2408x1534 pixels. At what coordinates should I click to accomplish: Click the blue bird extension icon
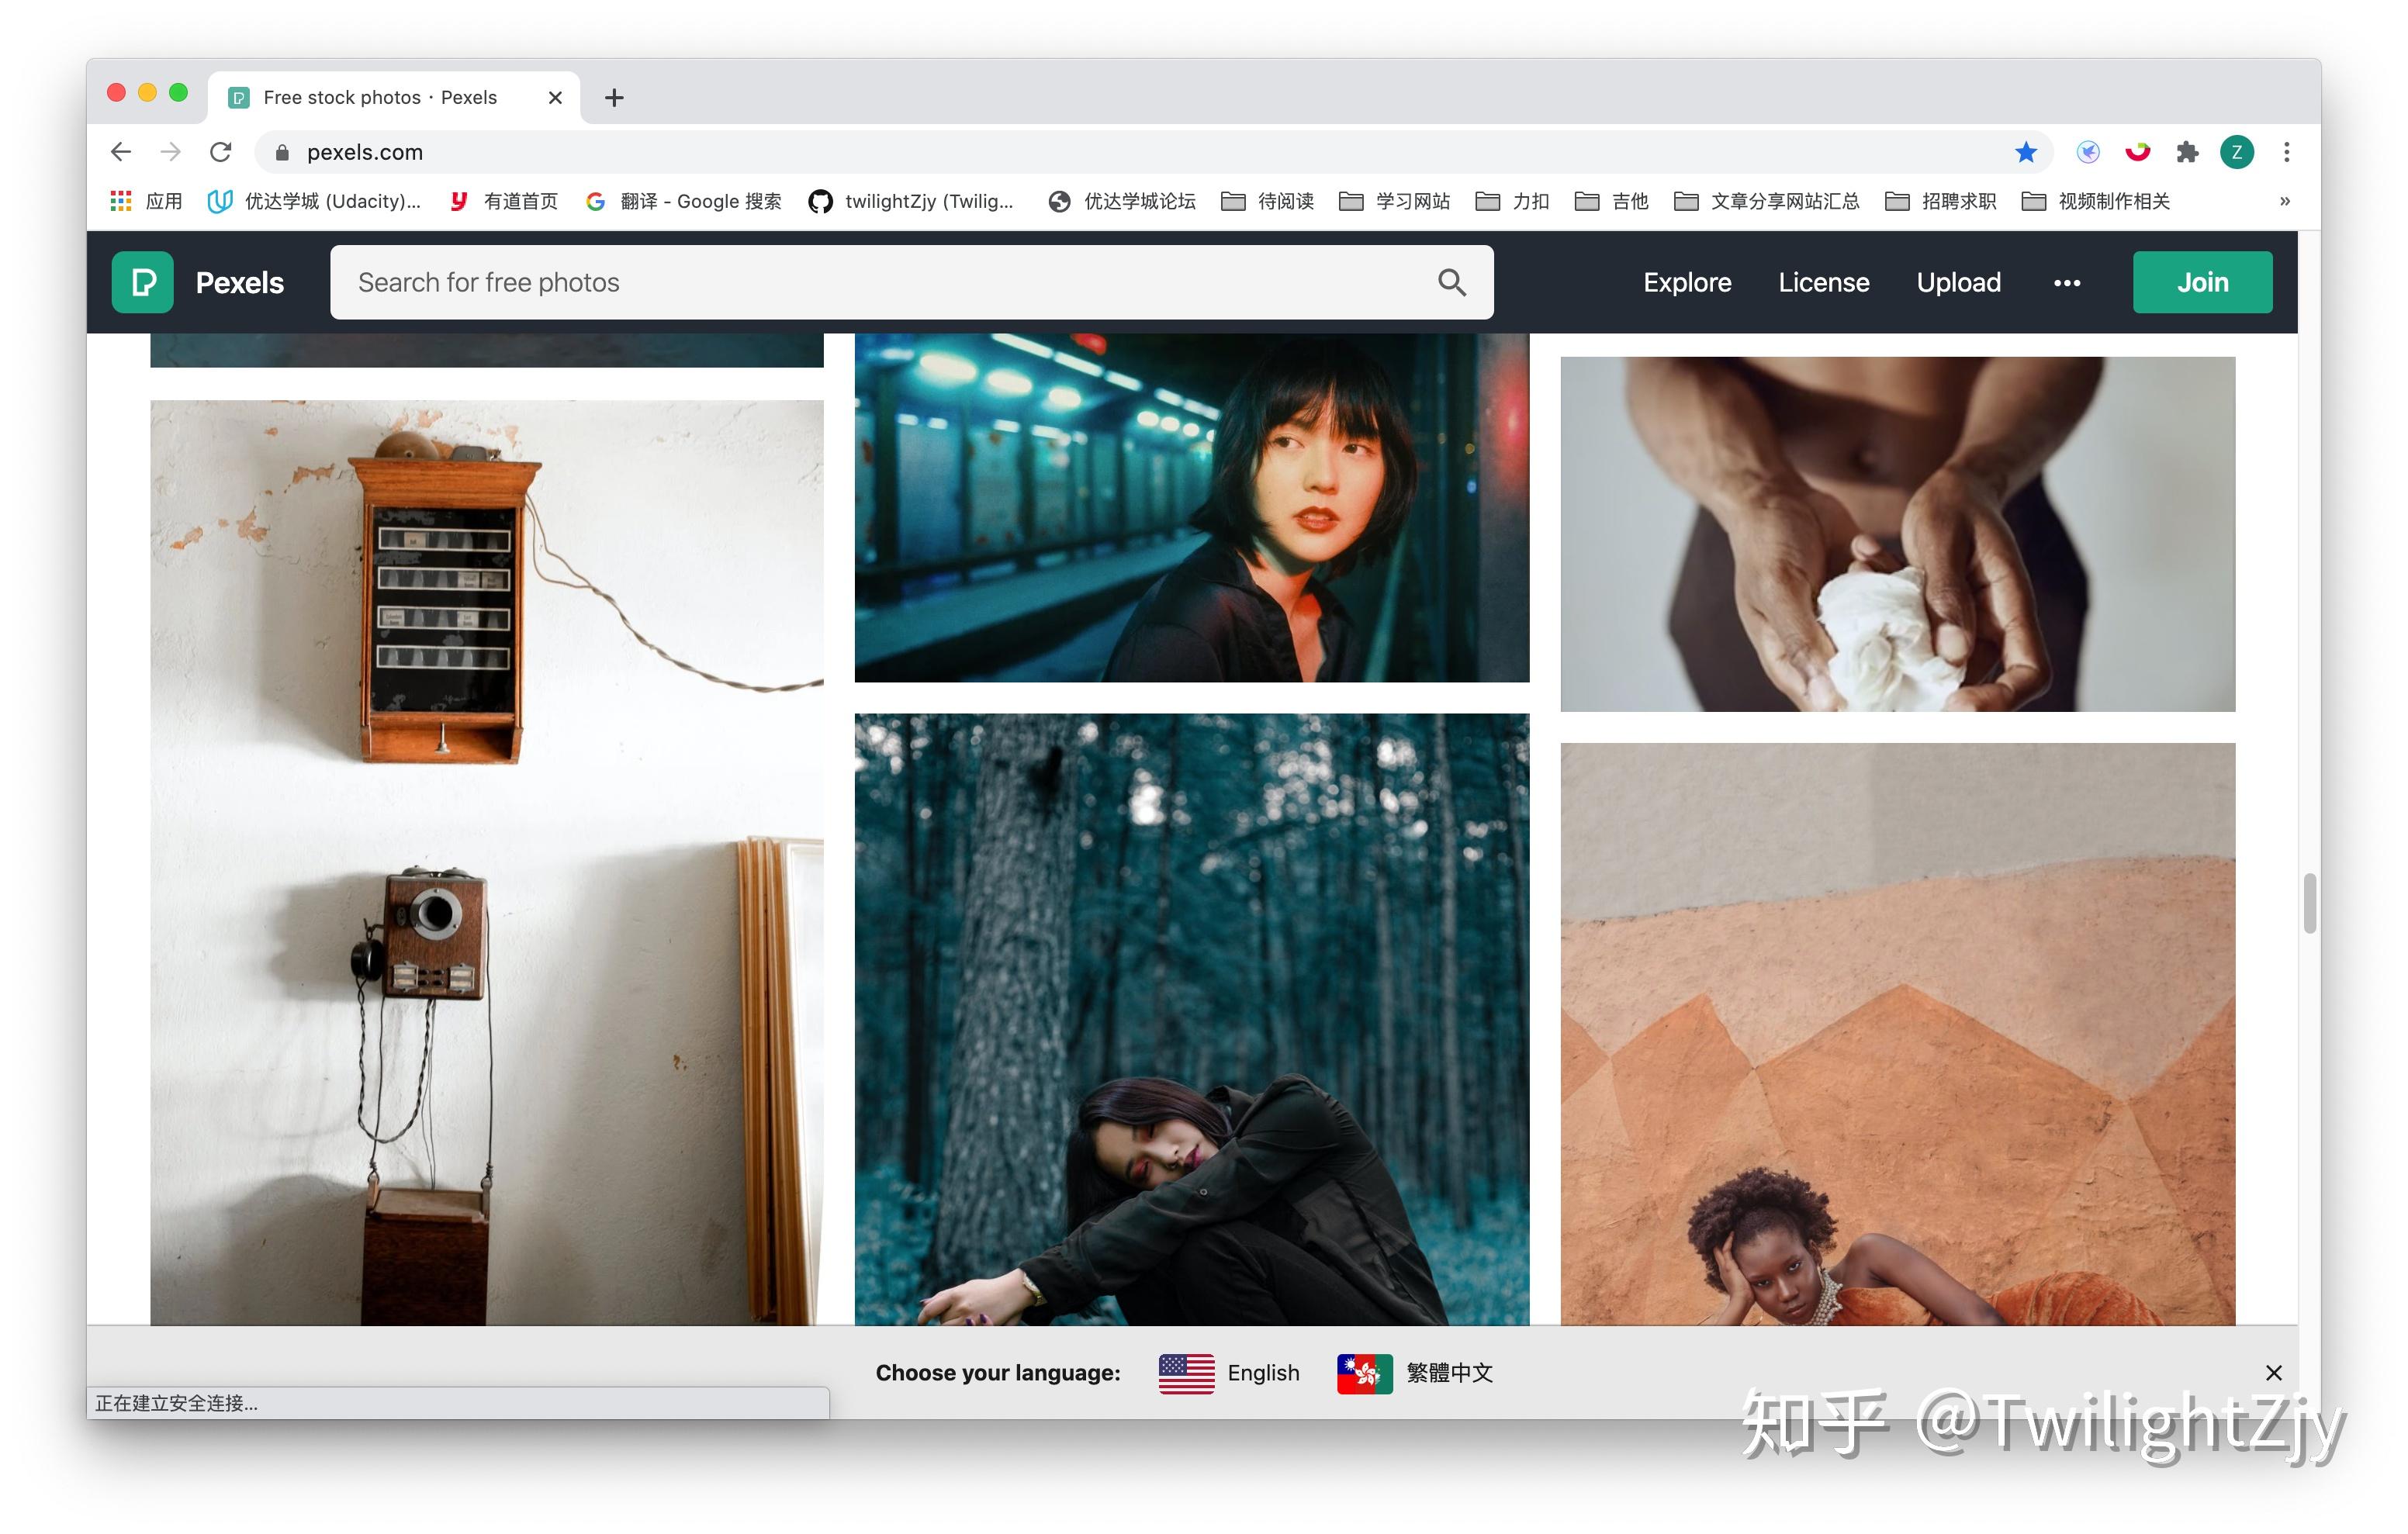pyautogui.click(x=2087, y=152)
